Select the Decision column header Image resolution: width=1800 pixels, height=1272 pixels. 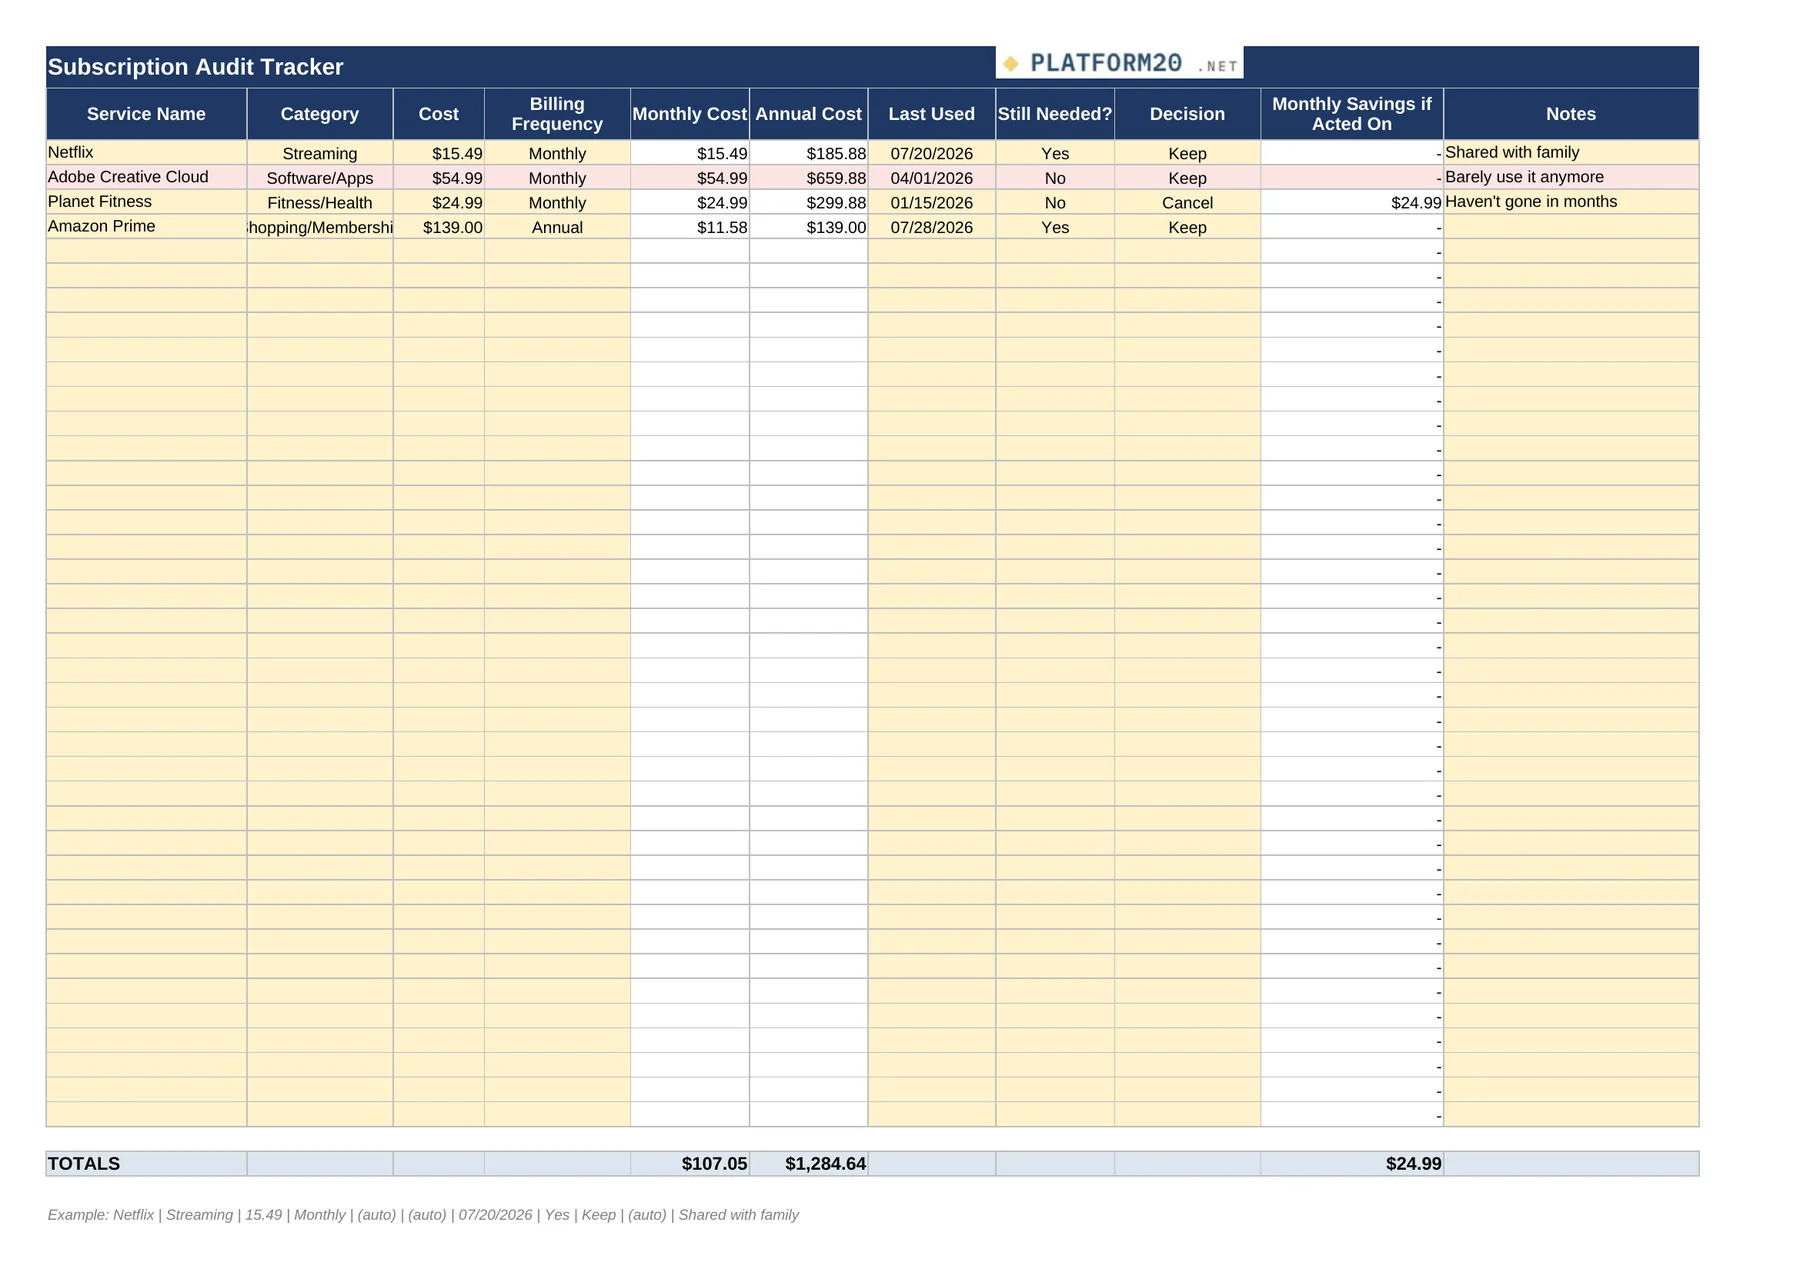(x=1188, y=114)
